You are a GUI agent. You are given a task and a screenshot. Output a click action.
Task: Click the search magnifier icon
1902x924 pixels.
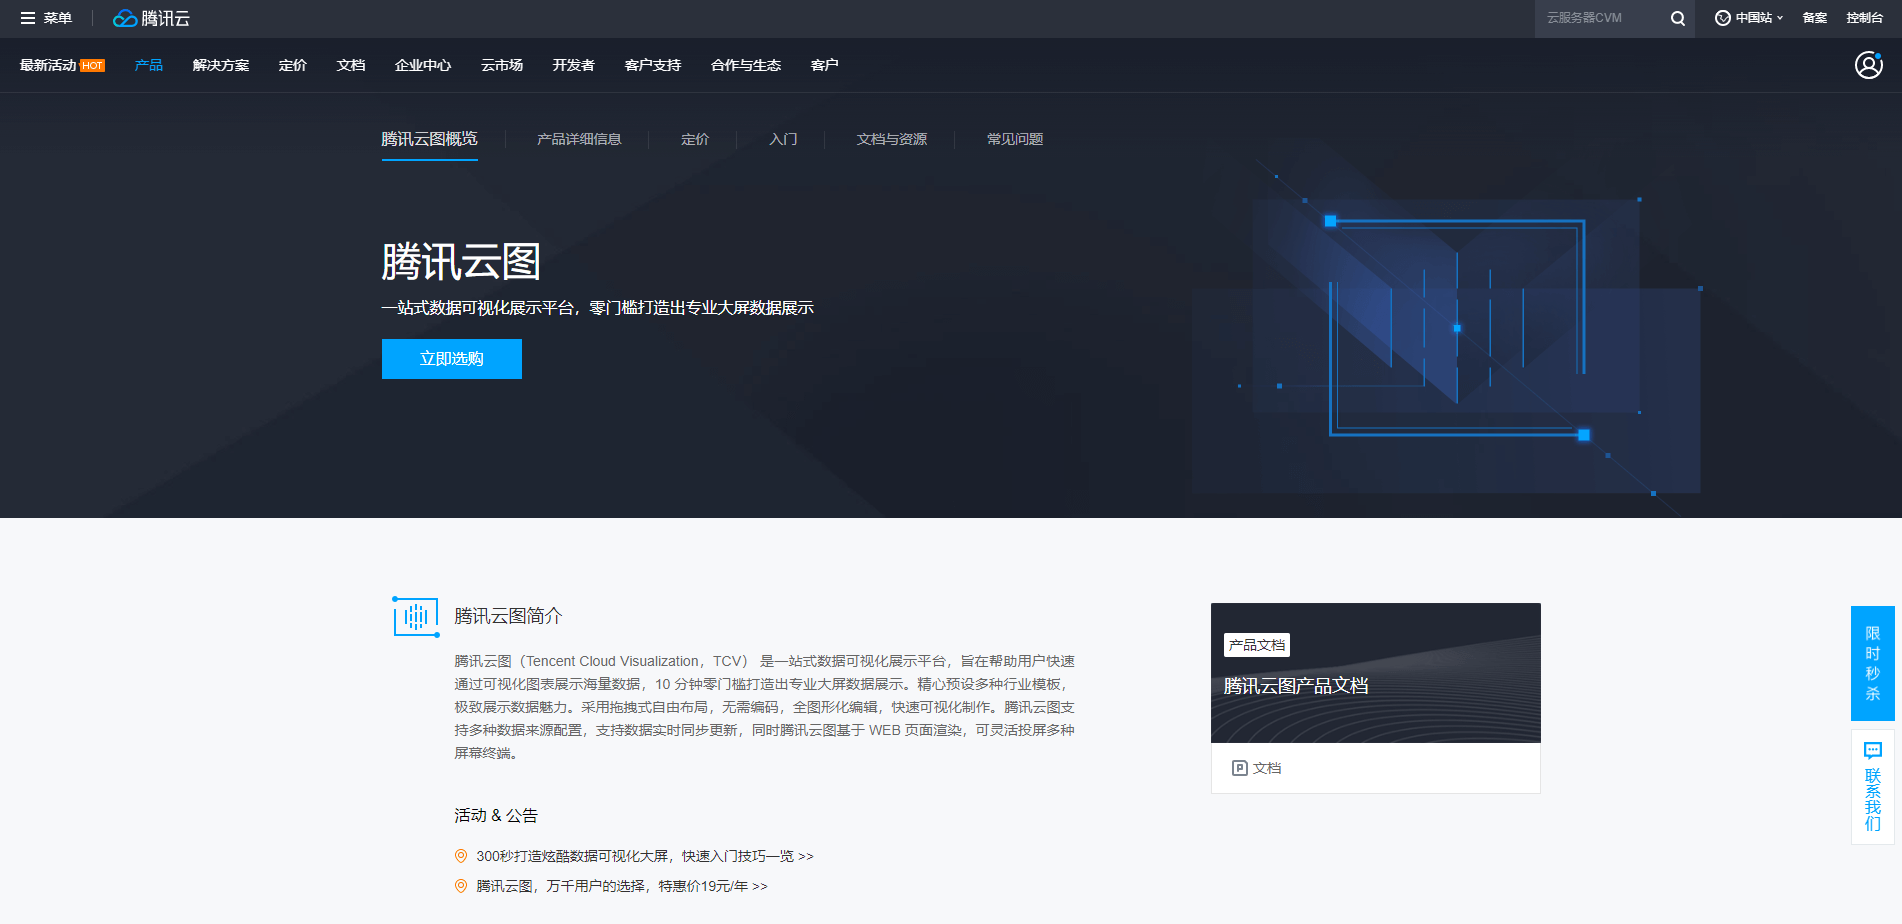tap(1678, 18)
